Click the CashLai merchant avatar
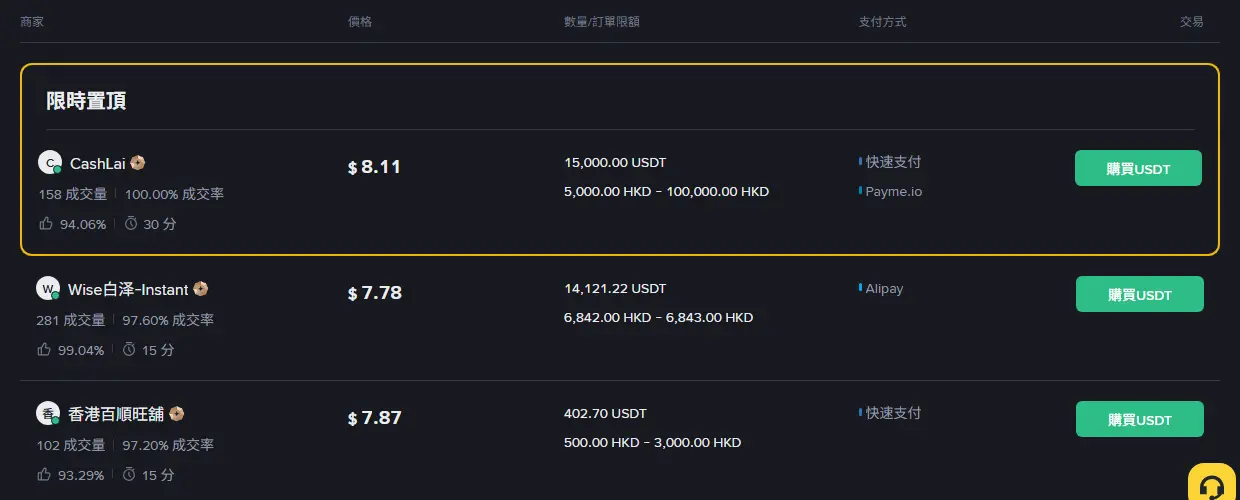The image size is (1240, 500). pos(50,163)
